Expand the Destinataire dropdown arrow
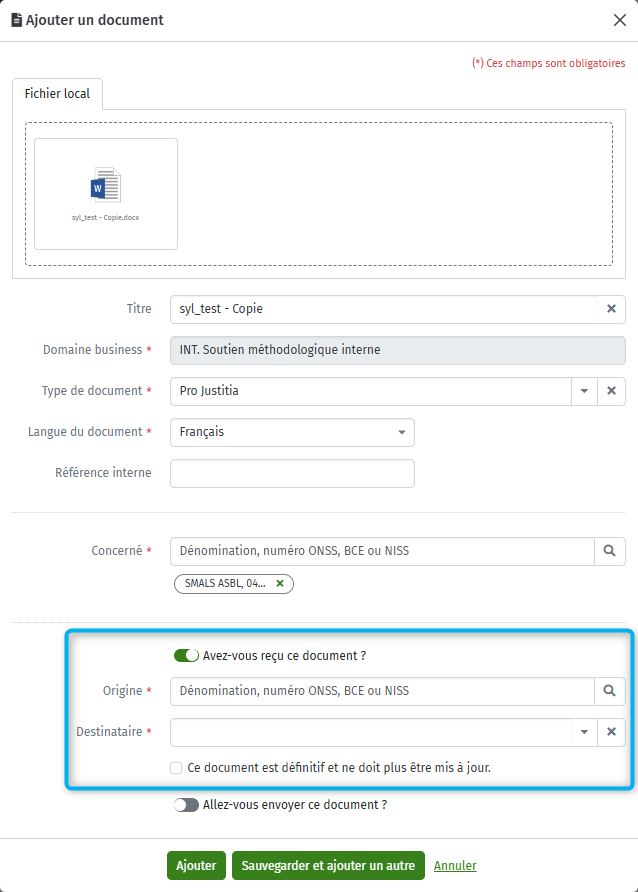Image resolution: width=638 pixels, height=892 pixels. coord(584,732)
